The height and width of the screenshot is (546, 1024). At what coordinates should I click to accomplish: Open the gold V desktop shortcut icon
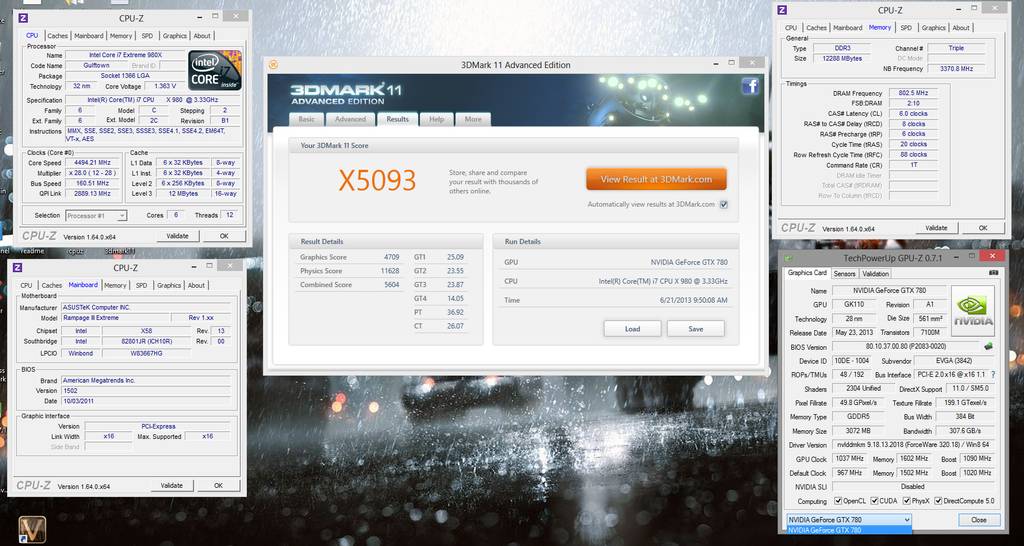pos(32,529)
